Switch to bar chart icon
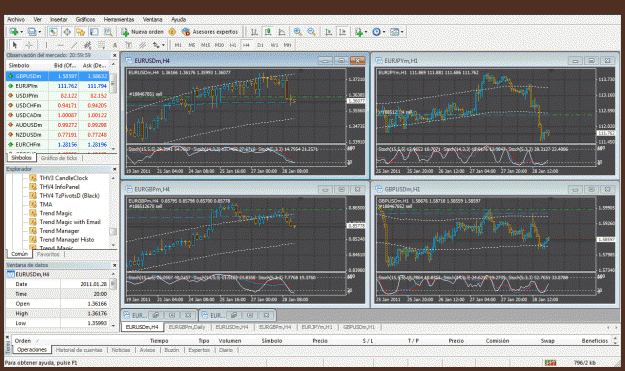Screen dimensions: 625x371 point(254,32)
